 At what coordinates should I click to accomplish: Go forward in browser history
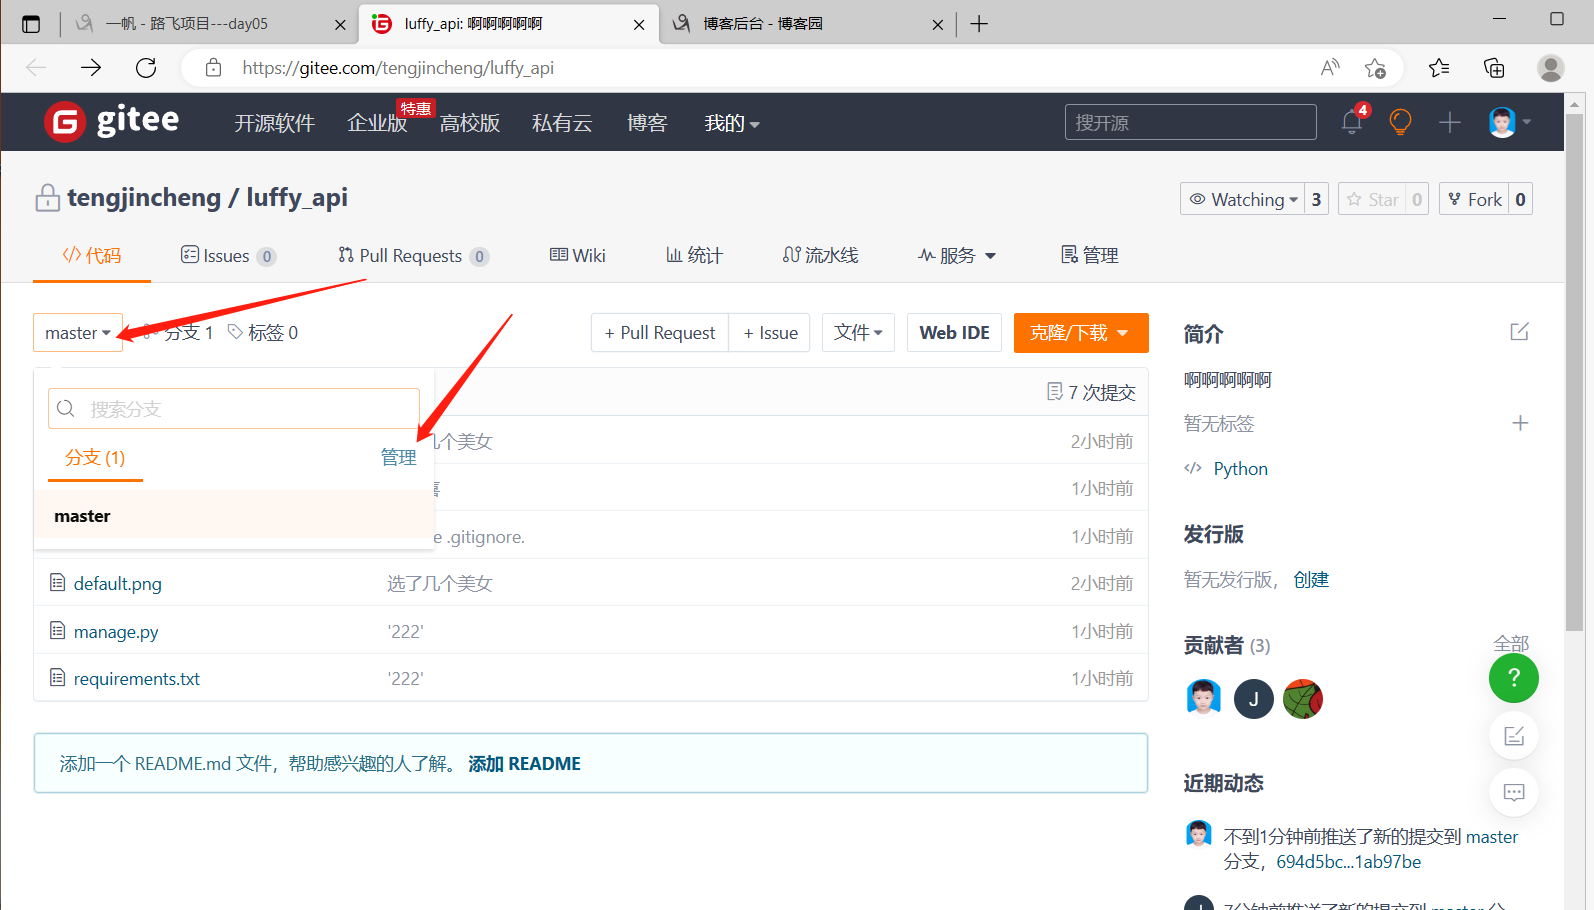pos(91,68)
